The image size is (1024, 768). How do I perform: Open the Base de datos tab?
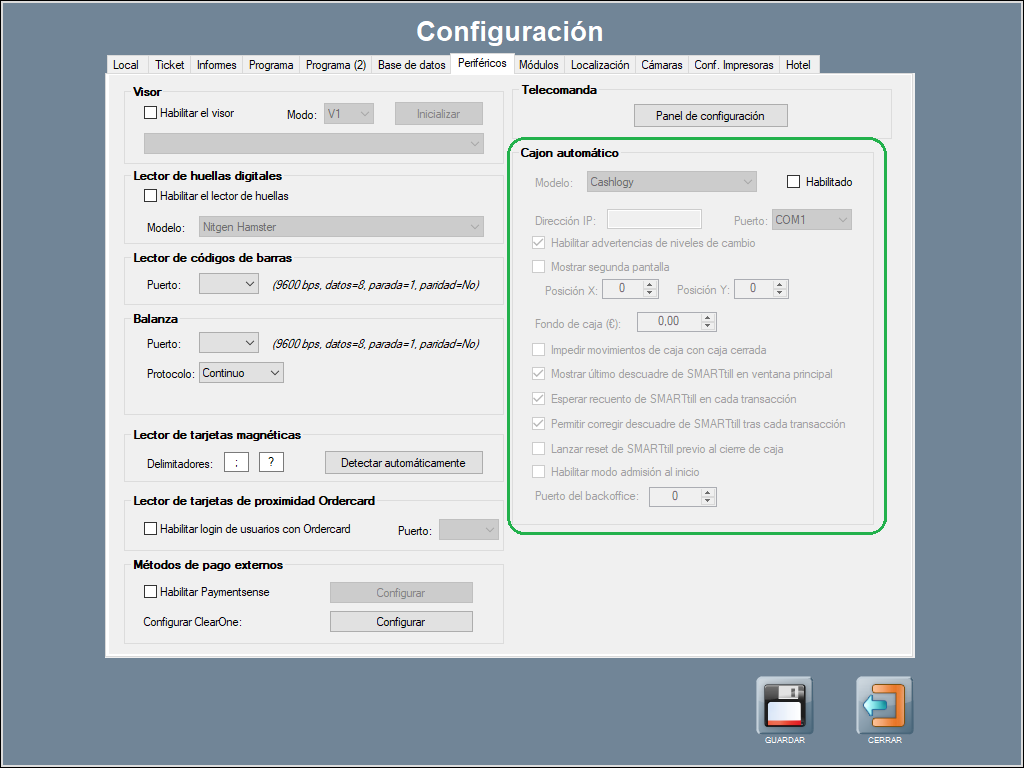[411, 65]
